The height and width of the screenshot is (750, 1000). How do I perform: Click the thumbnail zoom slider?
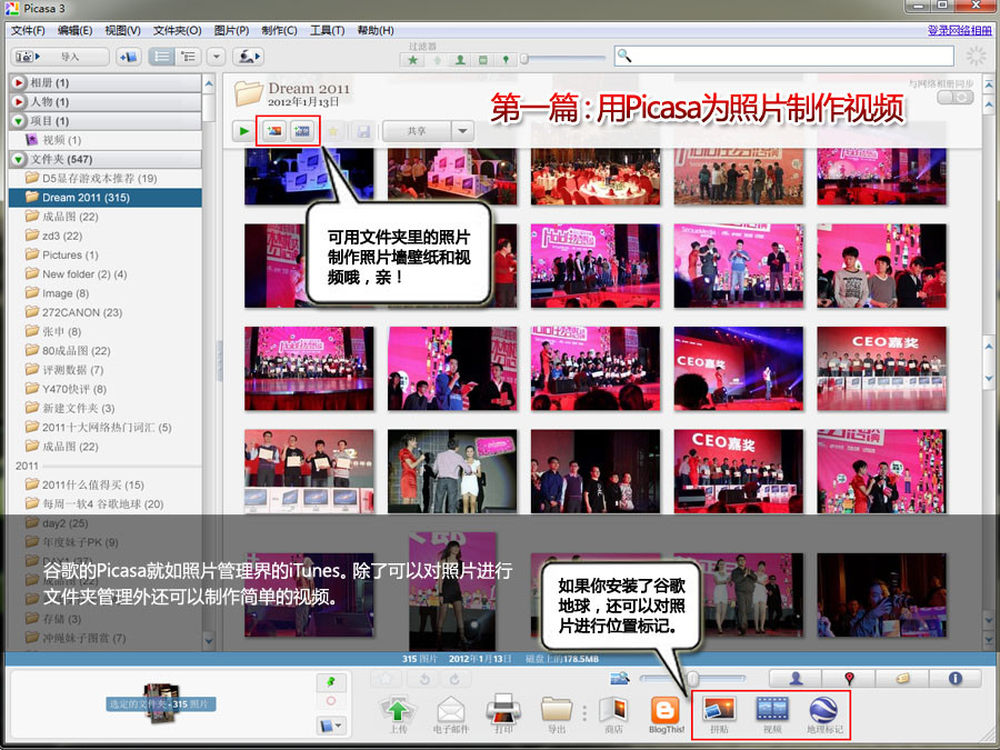point(693,678)
